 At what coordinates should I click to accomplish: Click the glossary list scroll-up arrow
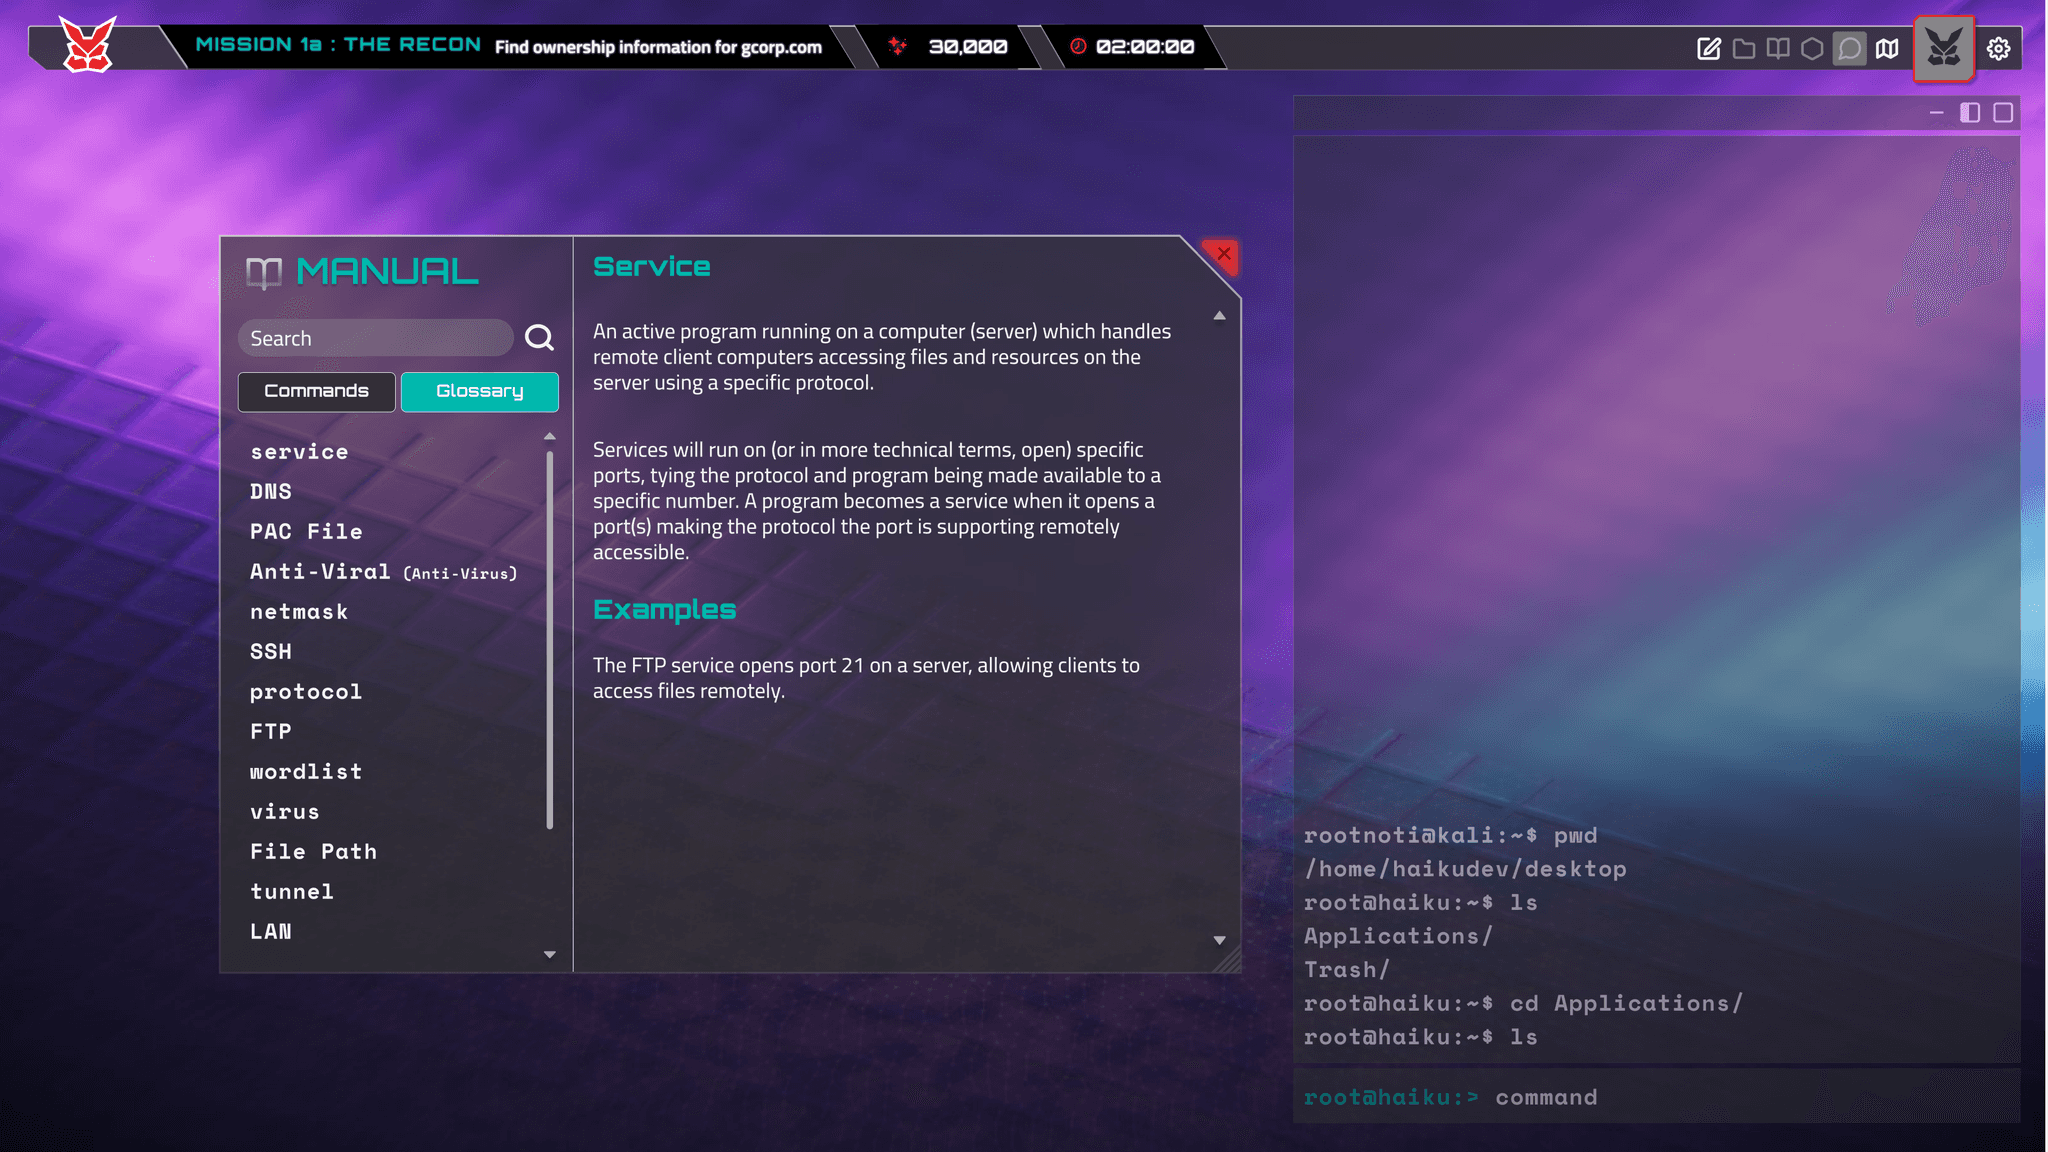point(549,437)
